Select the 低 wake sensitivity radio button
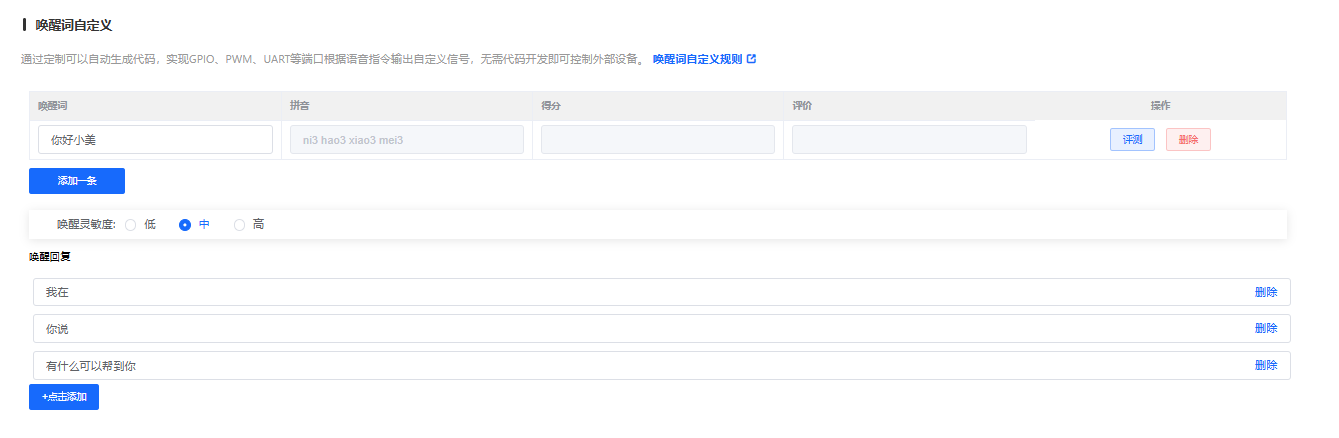Viewport: 1339px width, 438px height. point(131,225)
